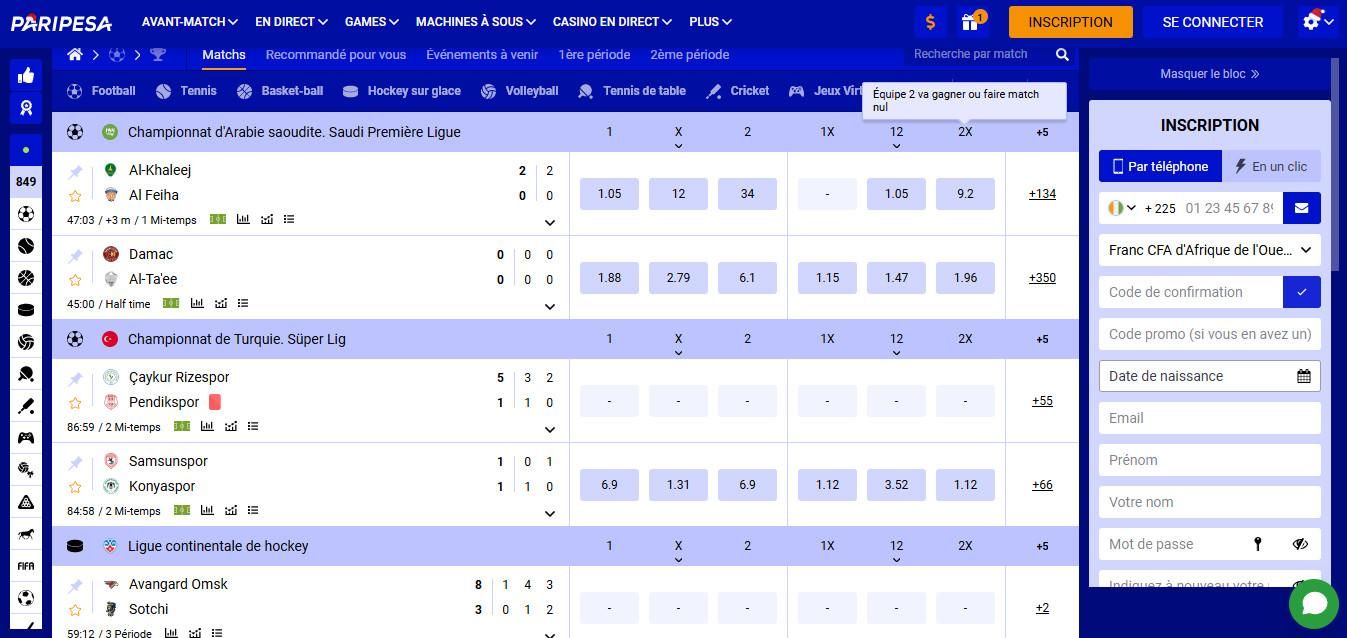Select odds 1.88 for Damac win
Viewport: 1347px width, 638px height.
[x=609, y=278]
